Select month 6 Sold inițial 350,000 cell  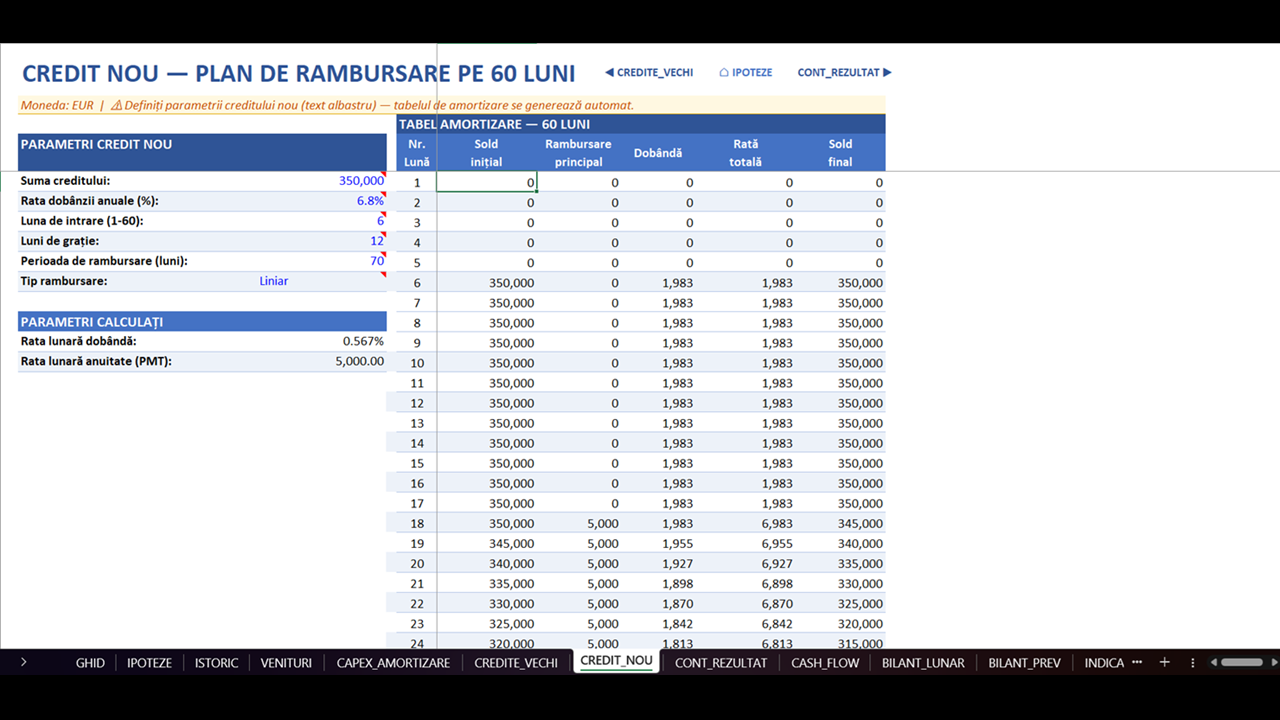pyautogui.click(x=487, y=283)
